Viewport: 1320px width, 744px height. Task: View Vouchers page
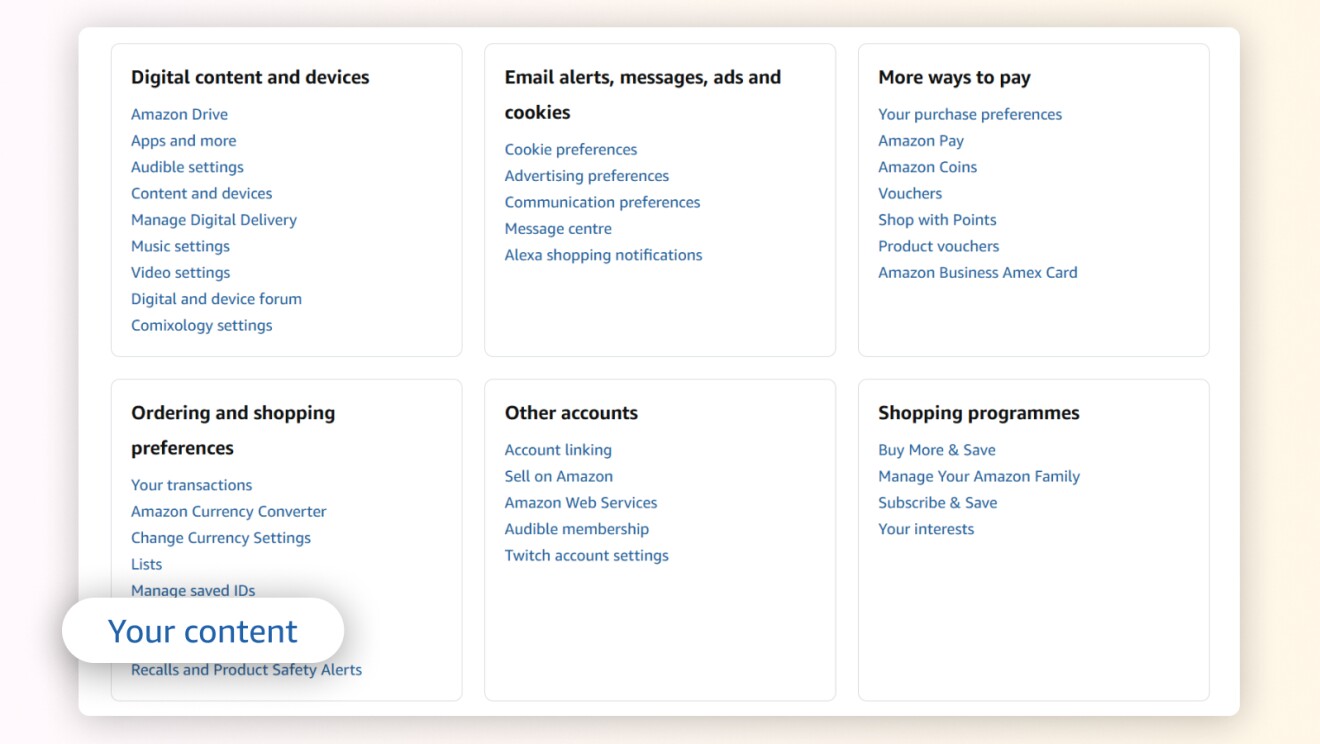pos(910,193)
